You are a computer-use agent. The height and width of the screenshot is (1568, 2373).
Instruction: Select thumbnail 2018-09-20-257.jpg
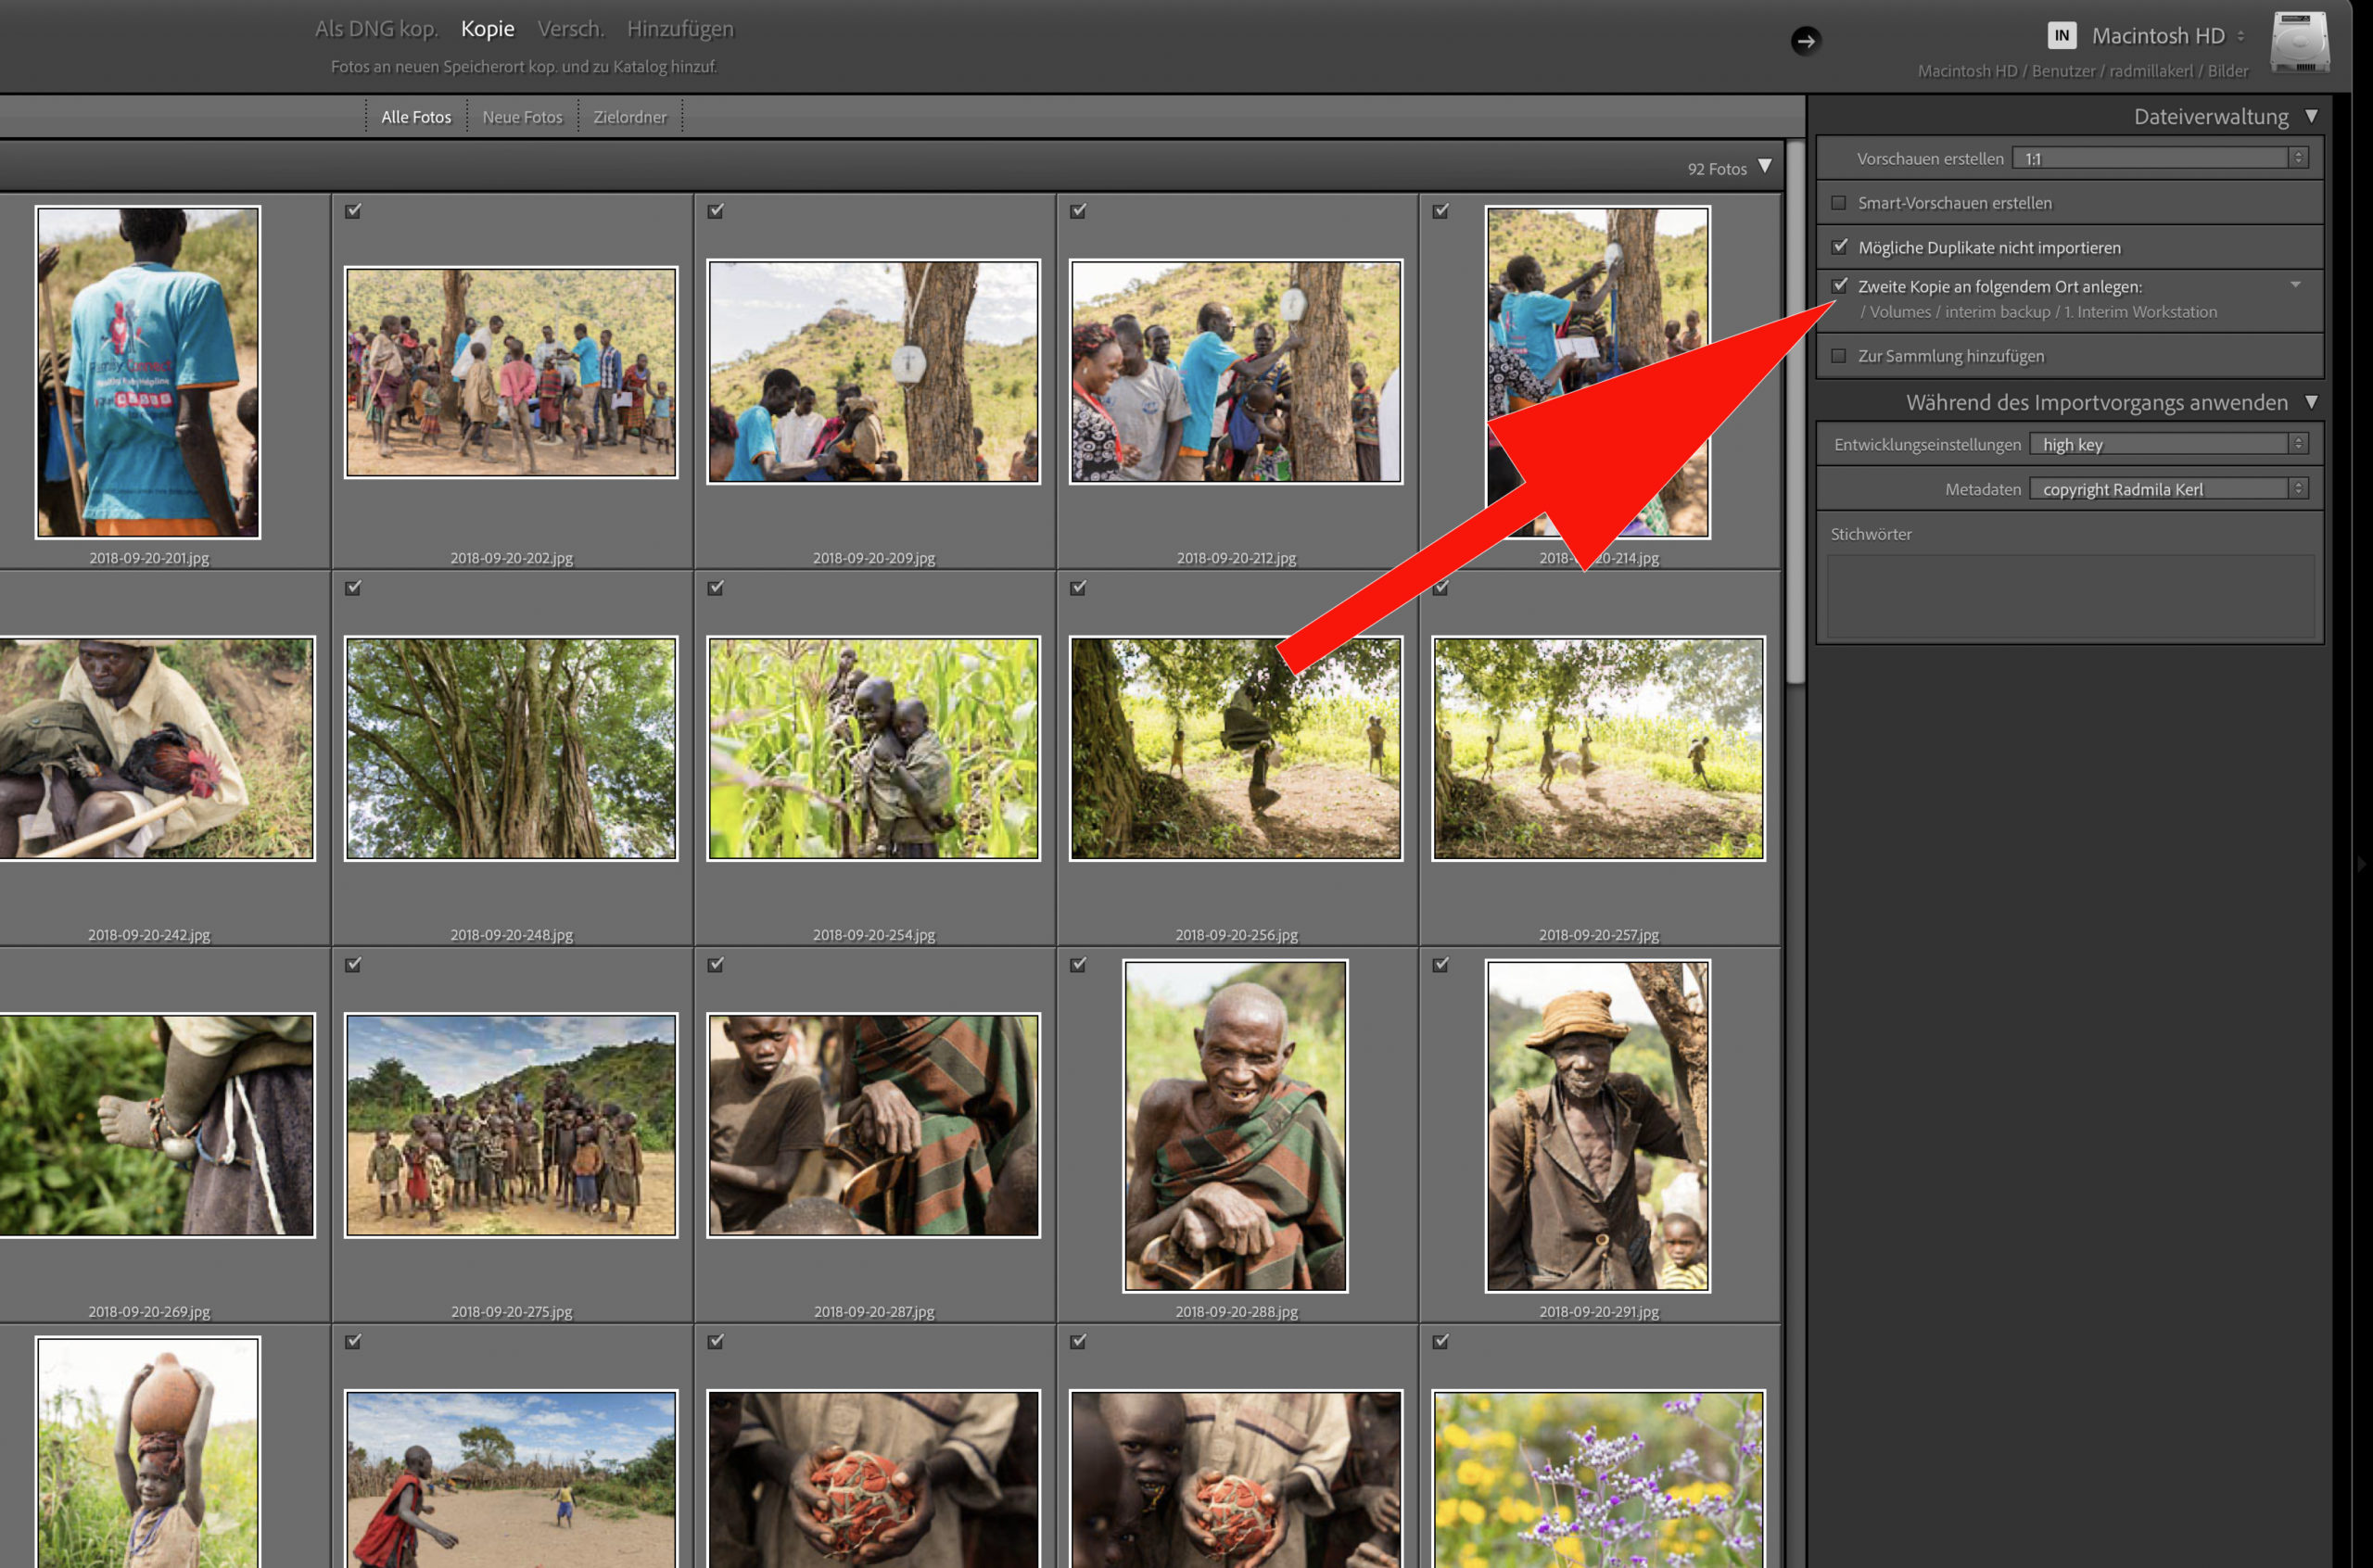click(1598, 748)
